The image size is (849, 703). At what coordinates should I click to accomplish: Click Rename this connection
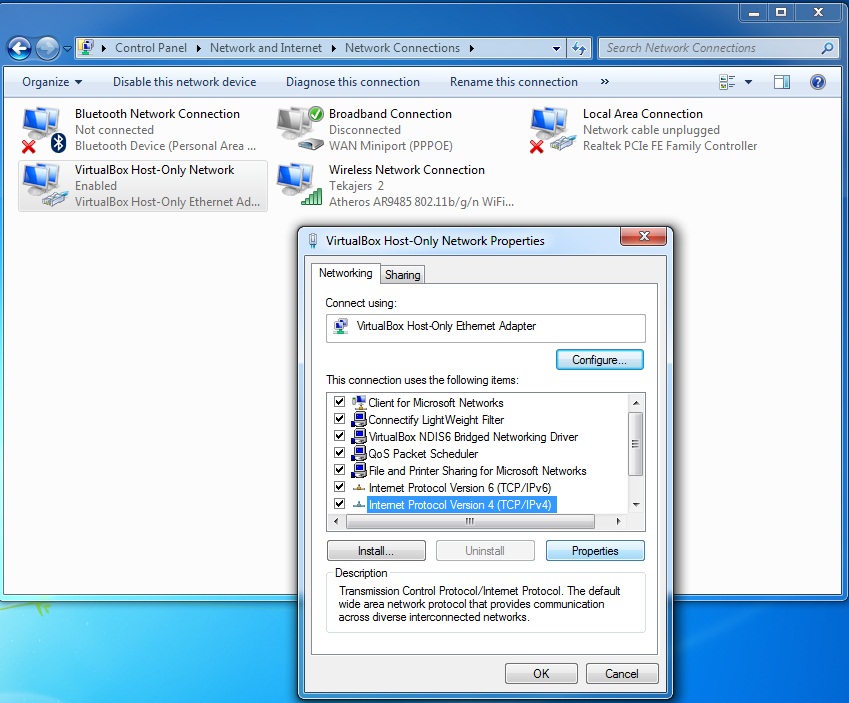pos(514,82)
